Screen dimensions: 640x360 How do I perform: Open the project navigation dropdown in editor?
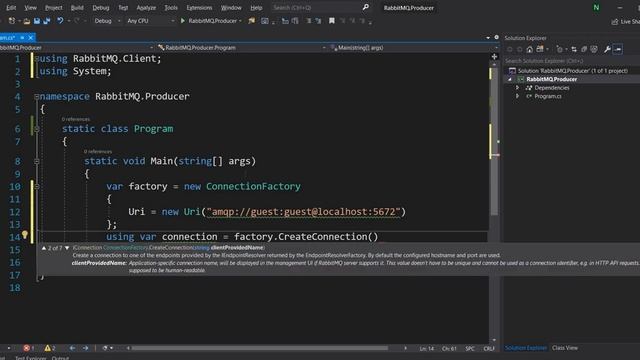click(77, 48)
